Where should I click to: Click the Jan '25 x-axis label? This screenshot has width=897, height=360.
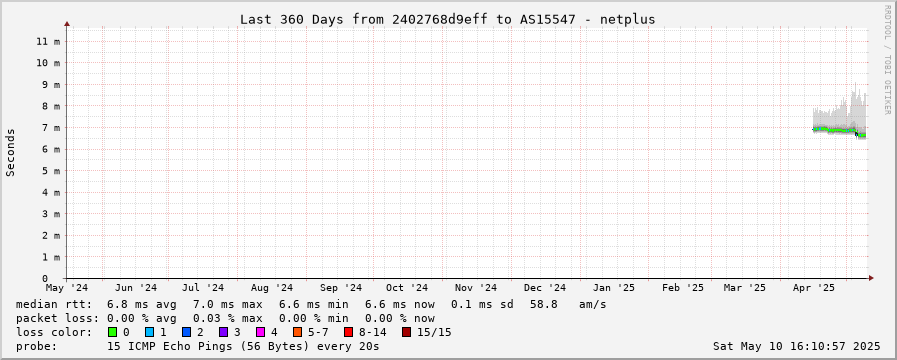(x=613, y=288)
